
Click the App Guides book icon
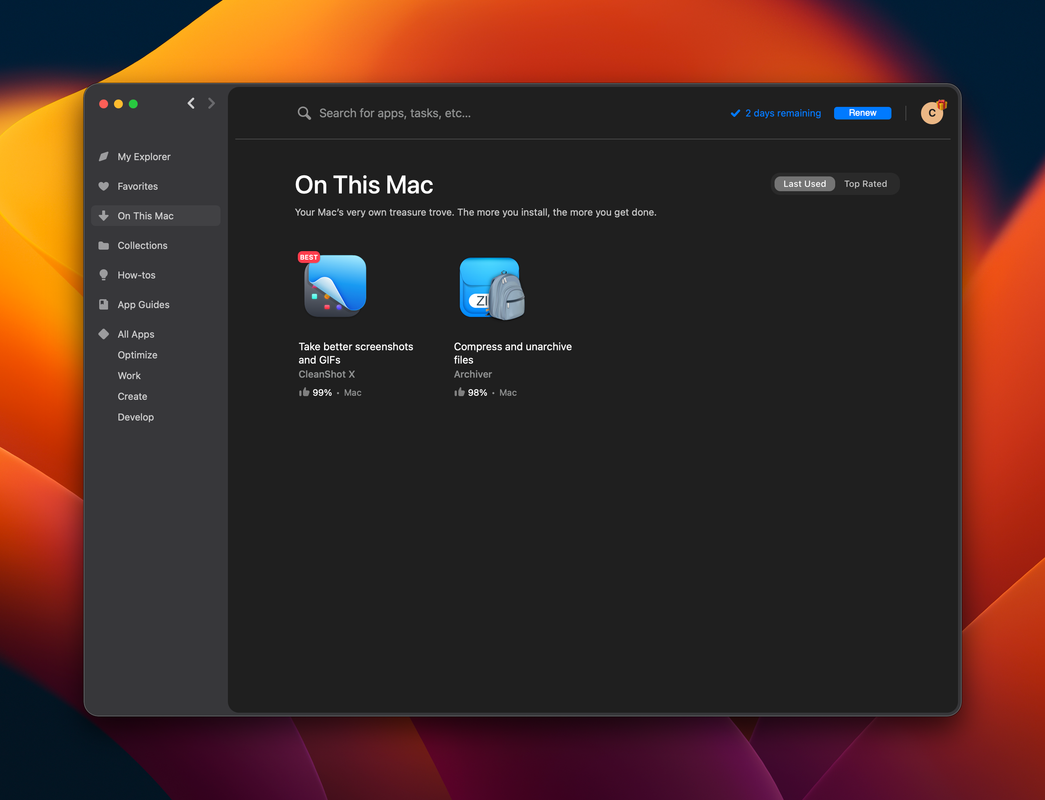coord(103,304)
